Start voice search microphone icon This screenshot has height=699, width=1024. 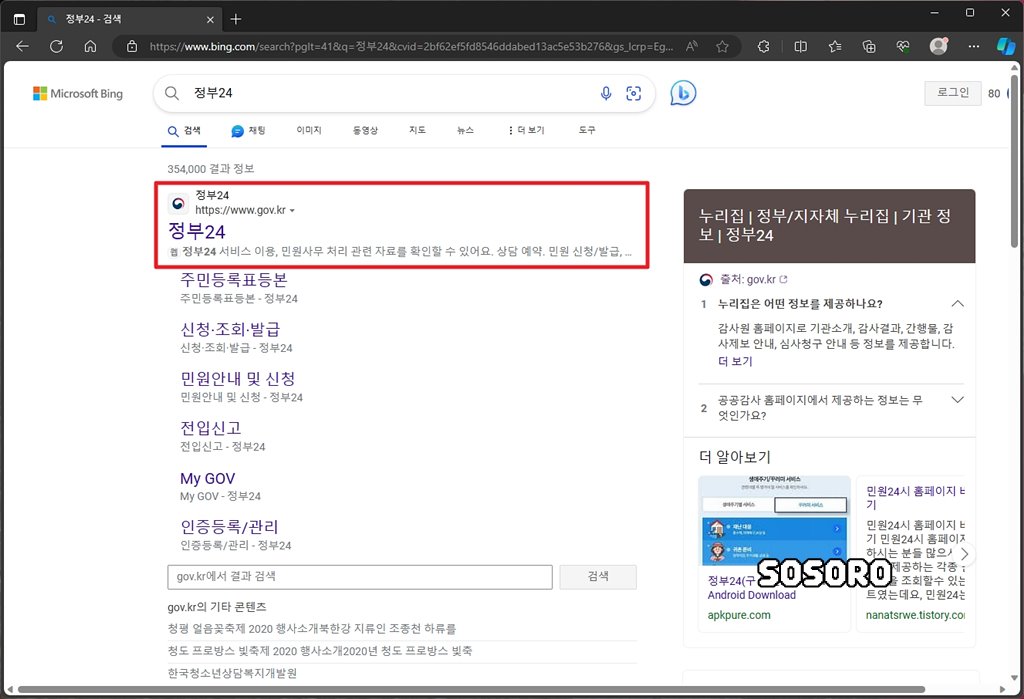pos(606,93)
